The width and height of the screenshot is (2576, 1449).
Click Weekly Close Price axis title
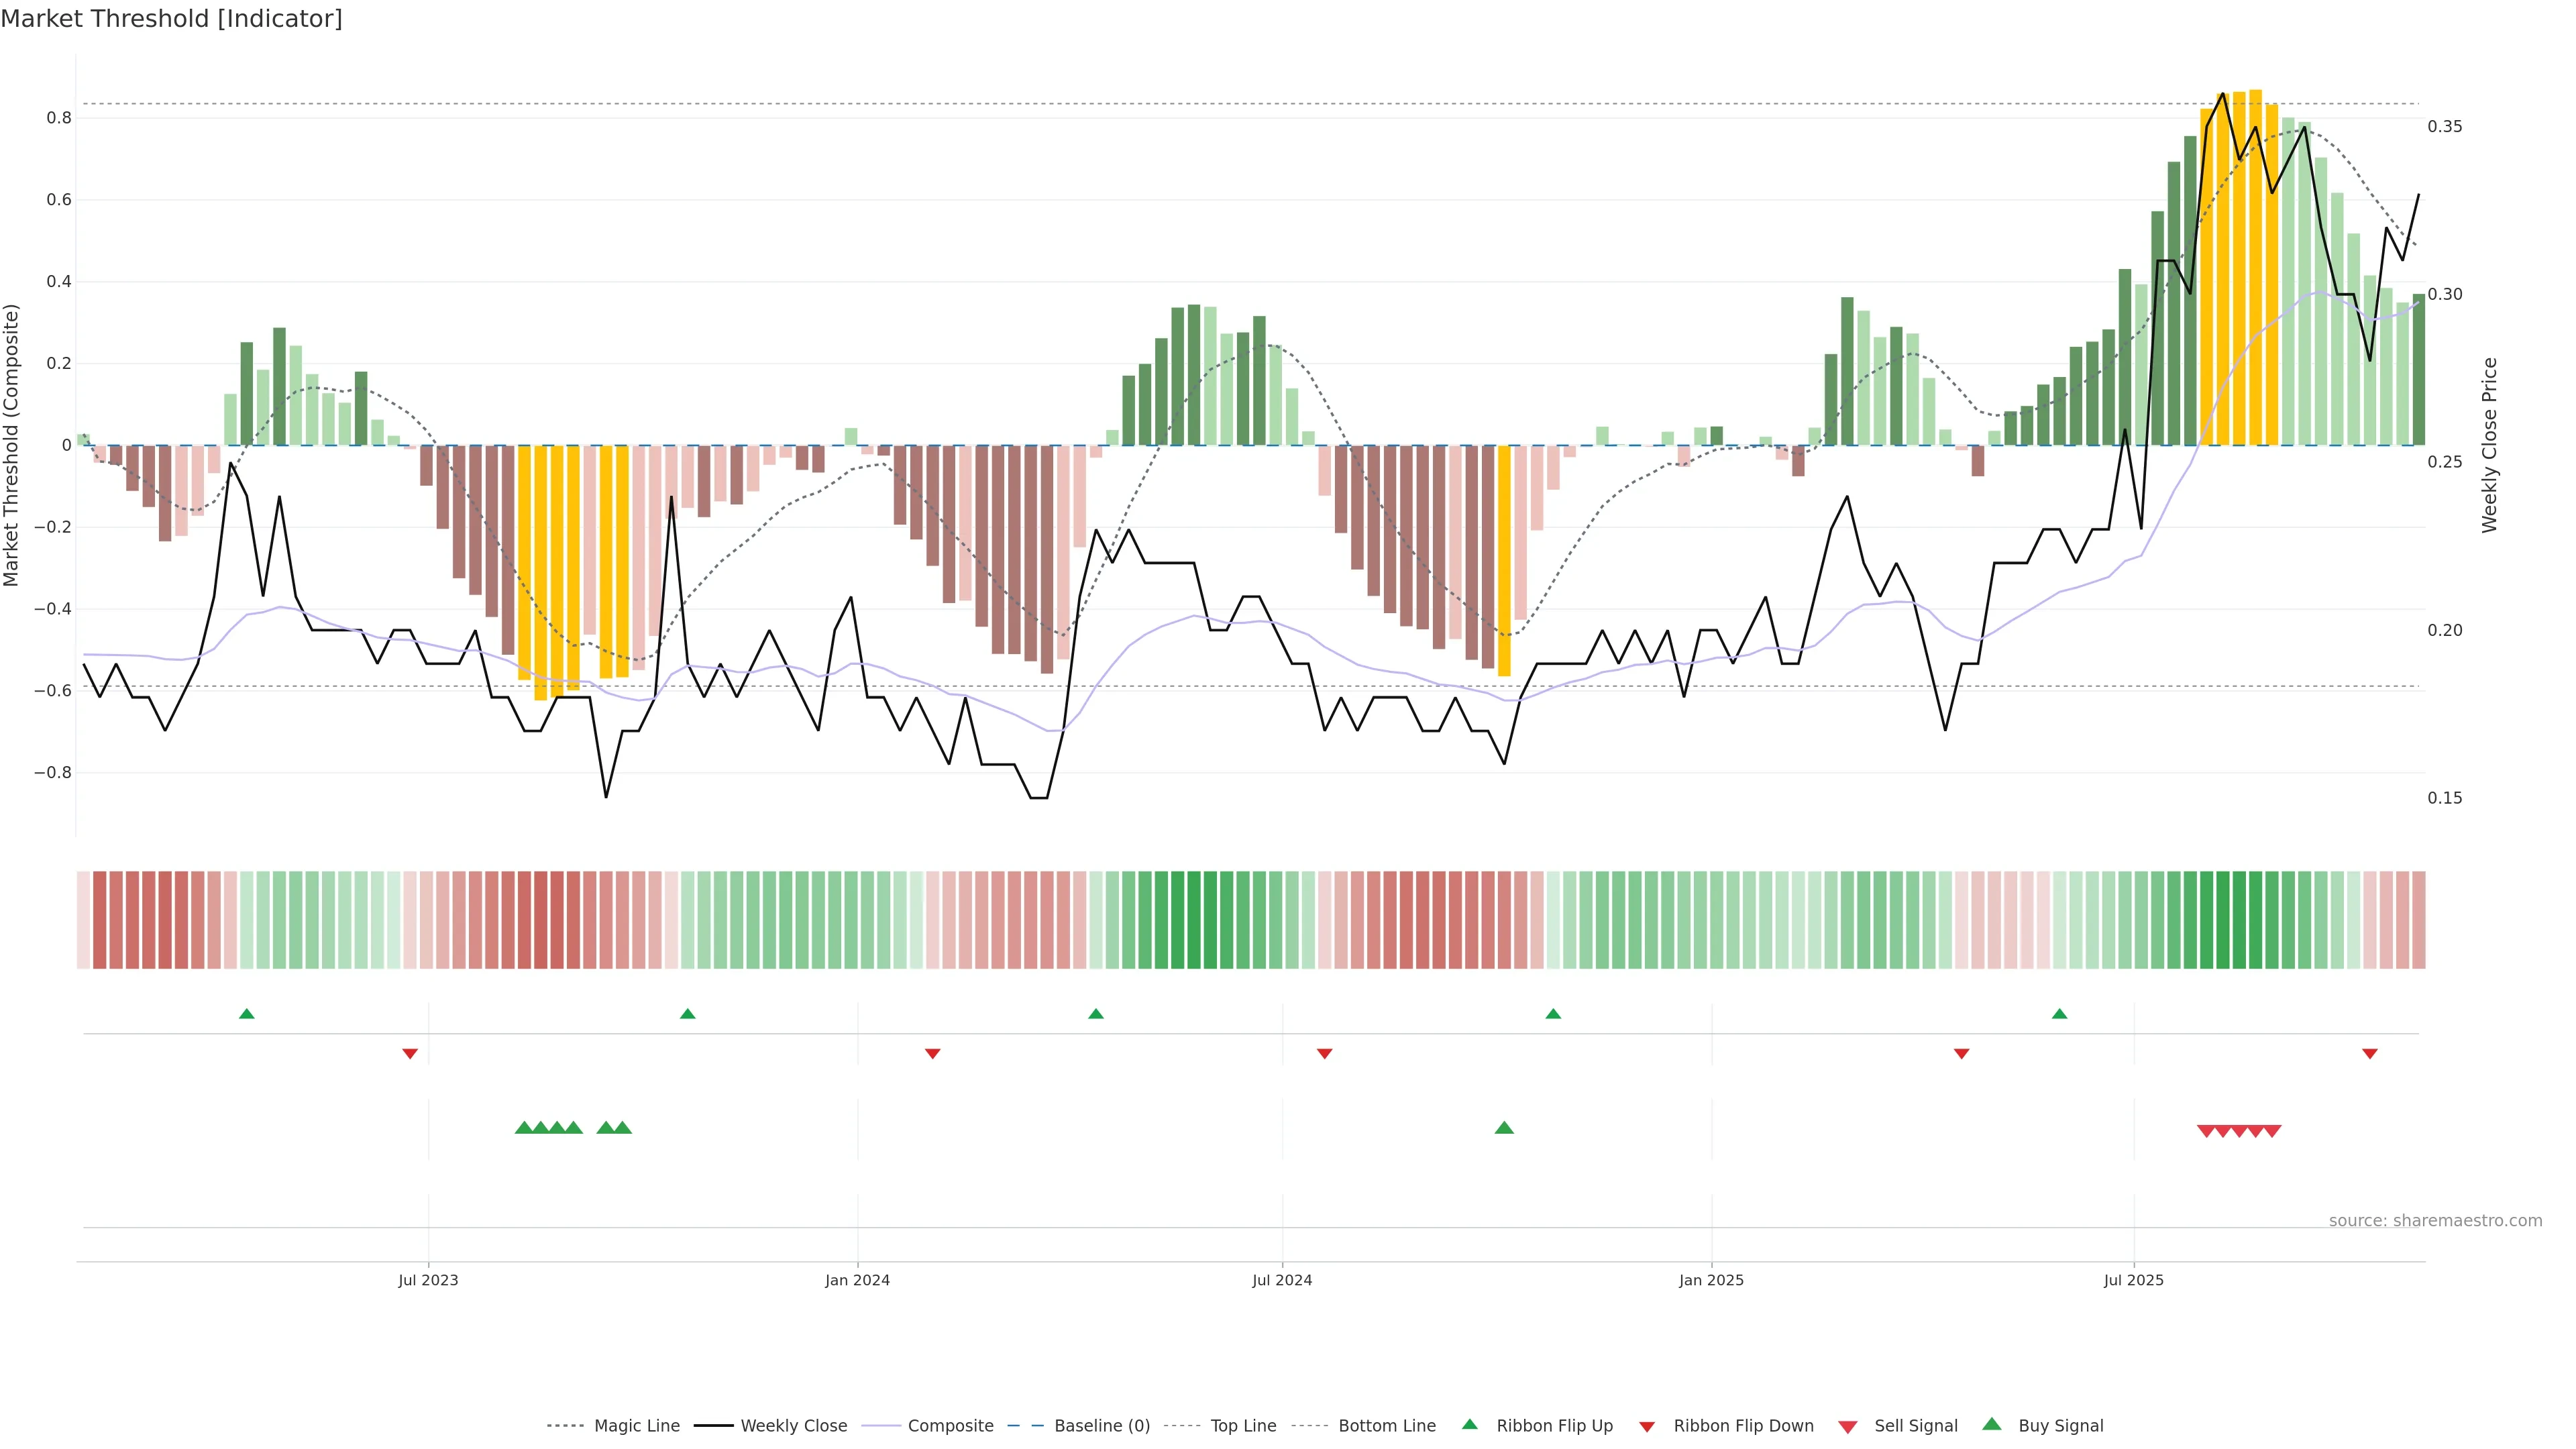point(2489,445)
